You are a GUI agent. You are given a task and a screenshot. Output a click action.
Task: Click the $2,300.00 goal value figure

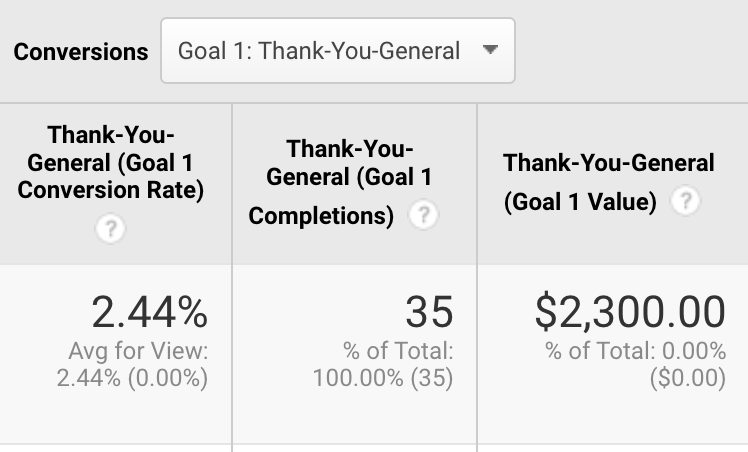pos(630,313)
